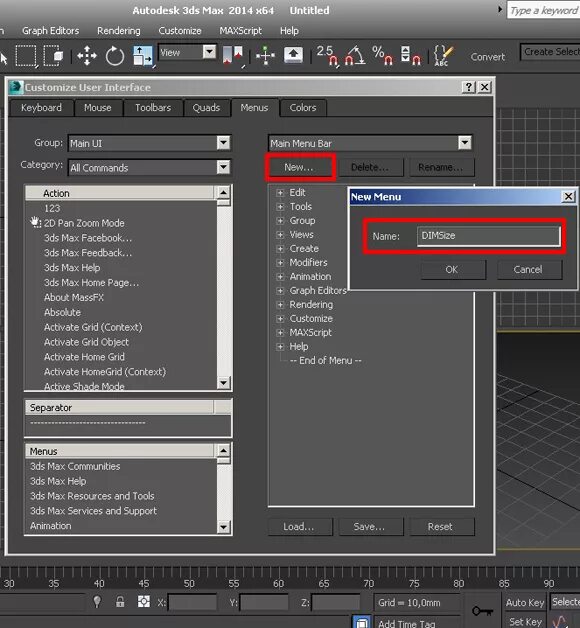Click the Convert toolbar button
Image resolution: width=580 pixels, height=628 pixels.
tap(487, 57)
